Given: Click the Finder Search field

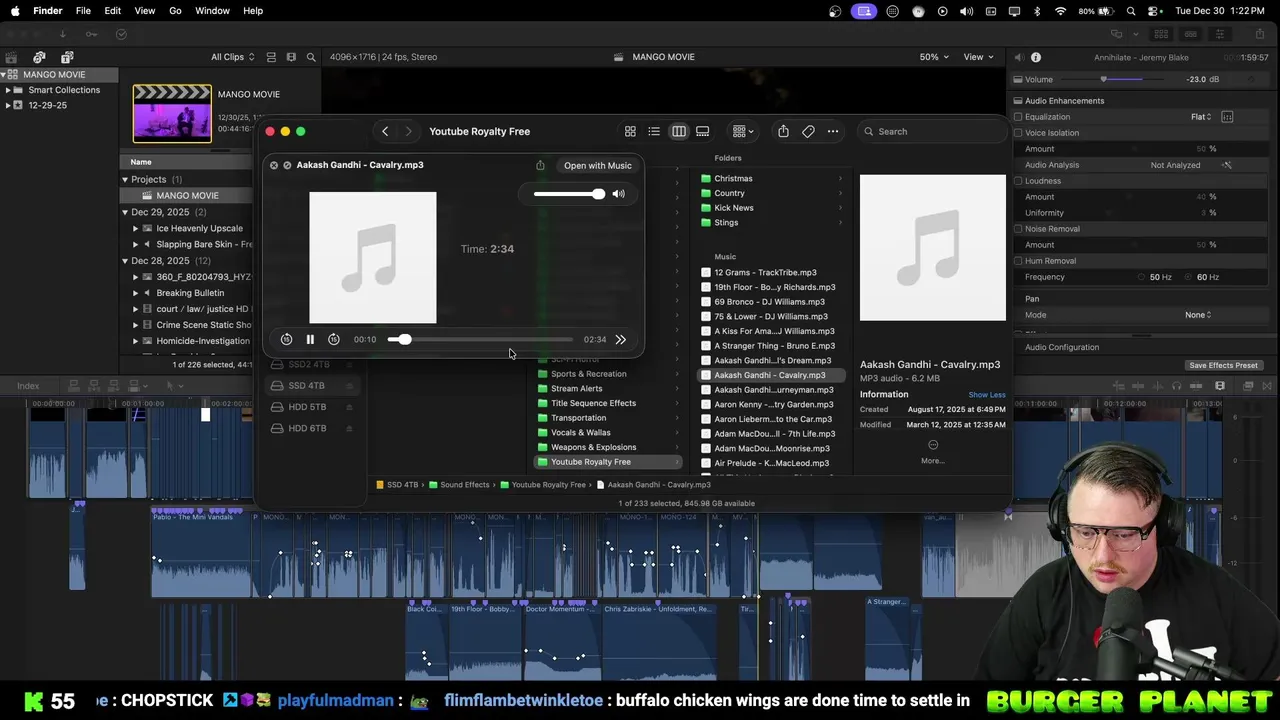Looking at the screenshot, I should [x=932, y=131].
